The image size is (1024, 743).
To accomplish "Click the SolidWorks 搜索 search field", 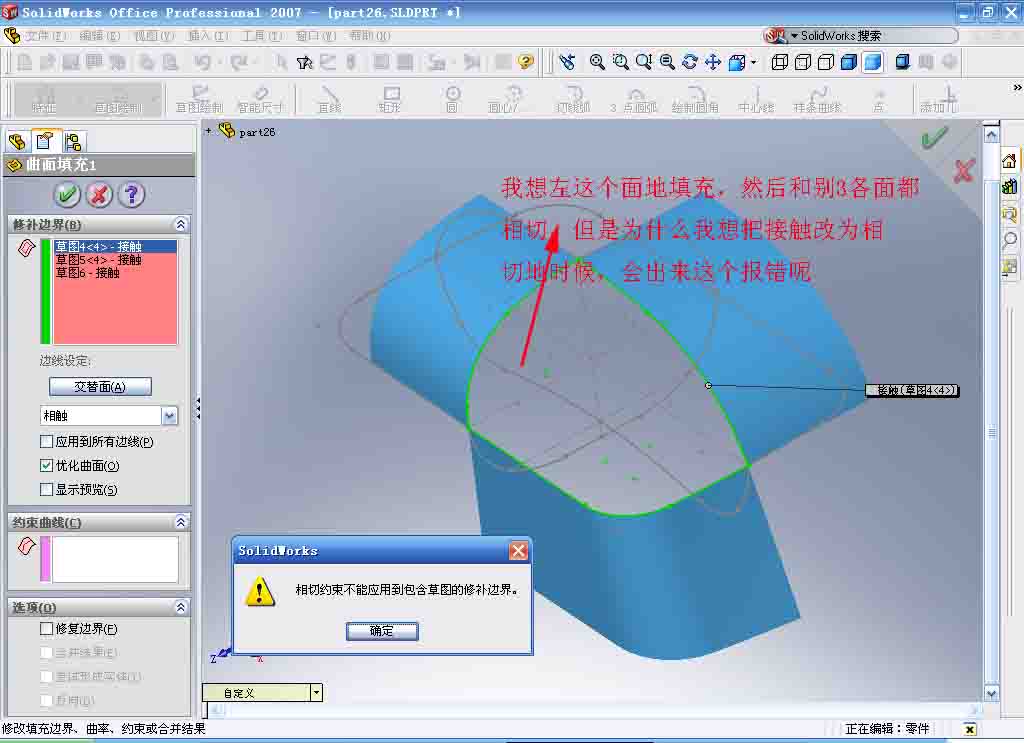I will point(875,36).
